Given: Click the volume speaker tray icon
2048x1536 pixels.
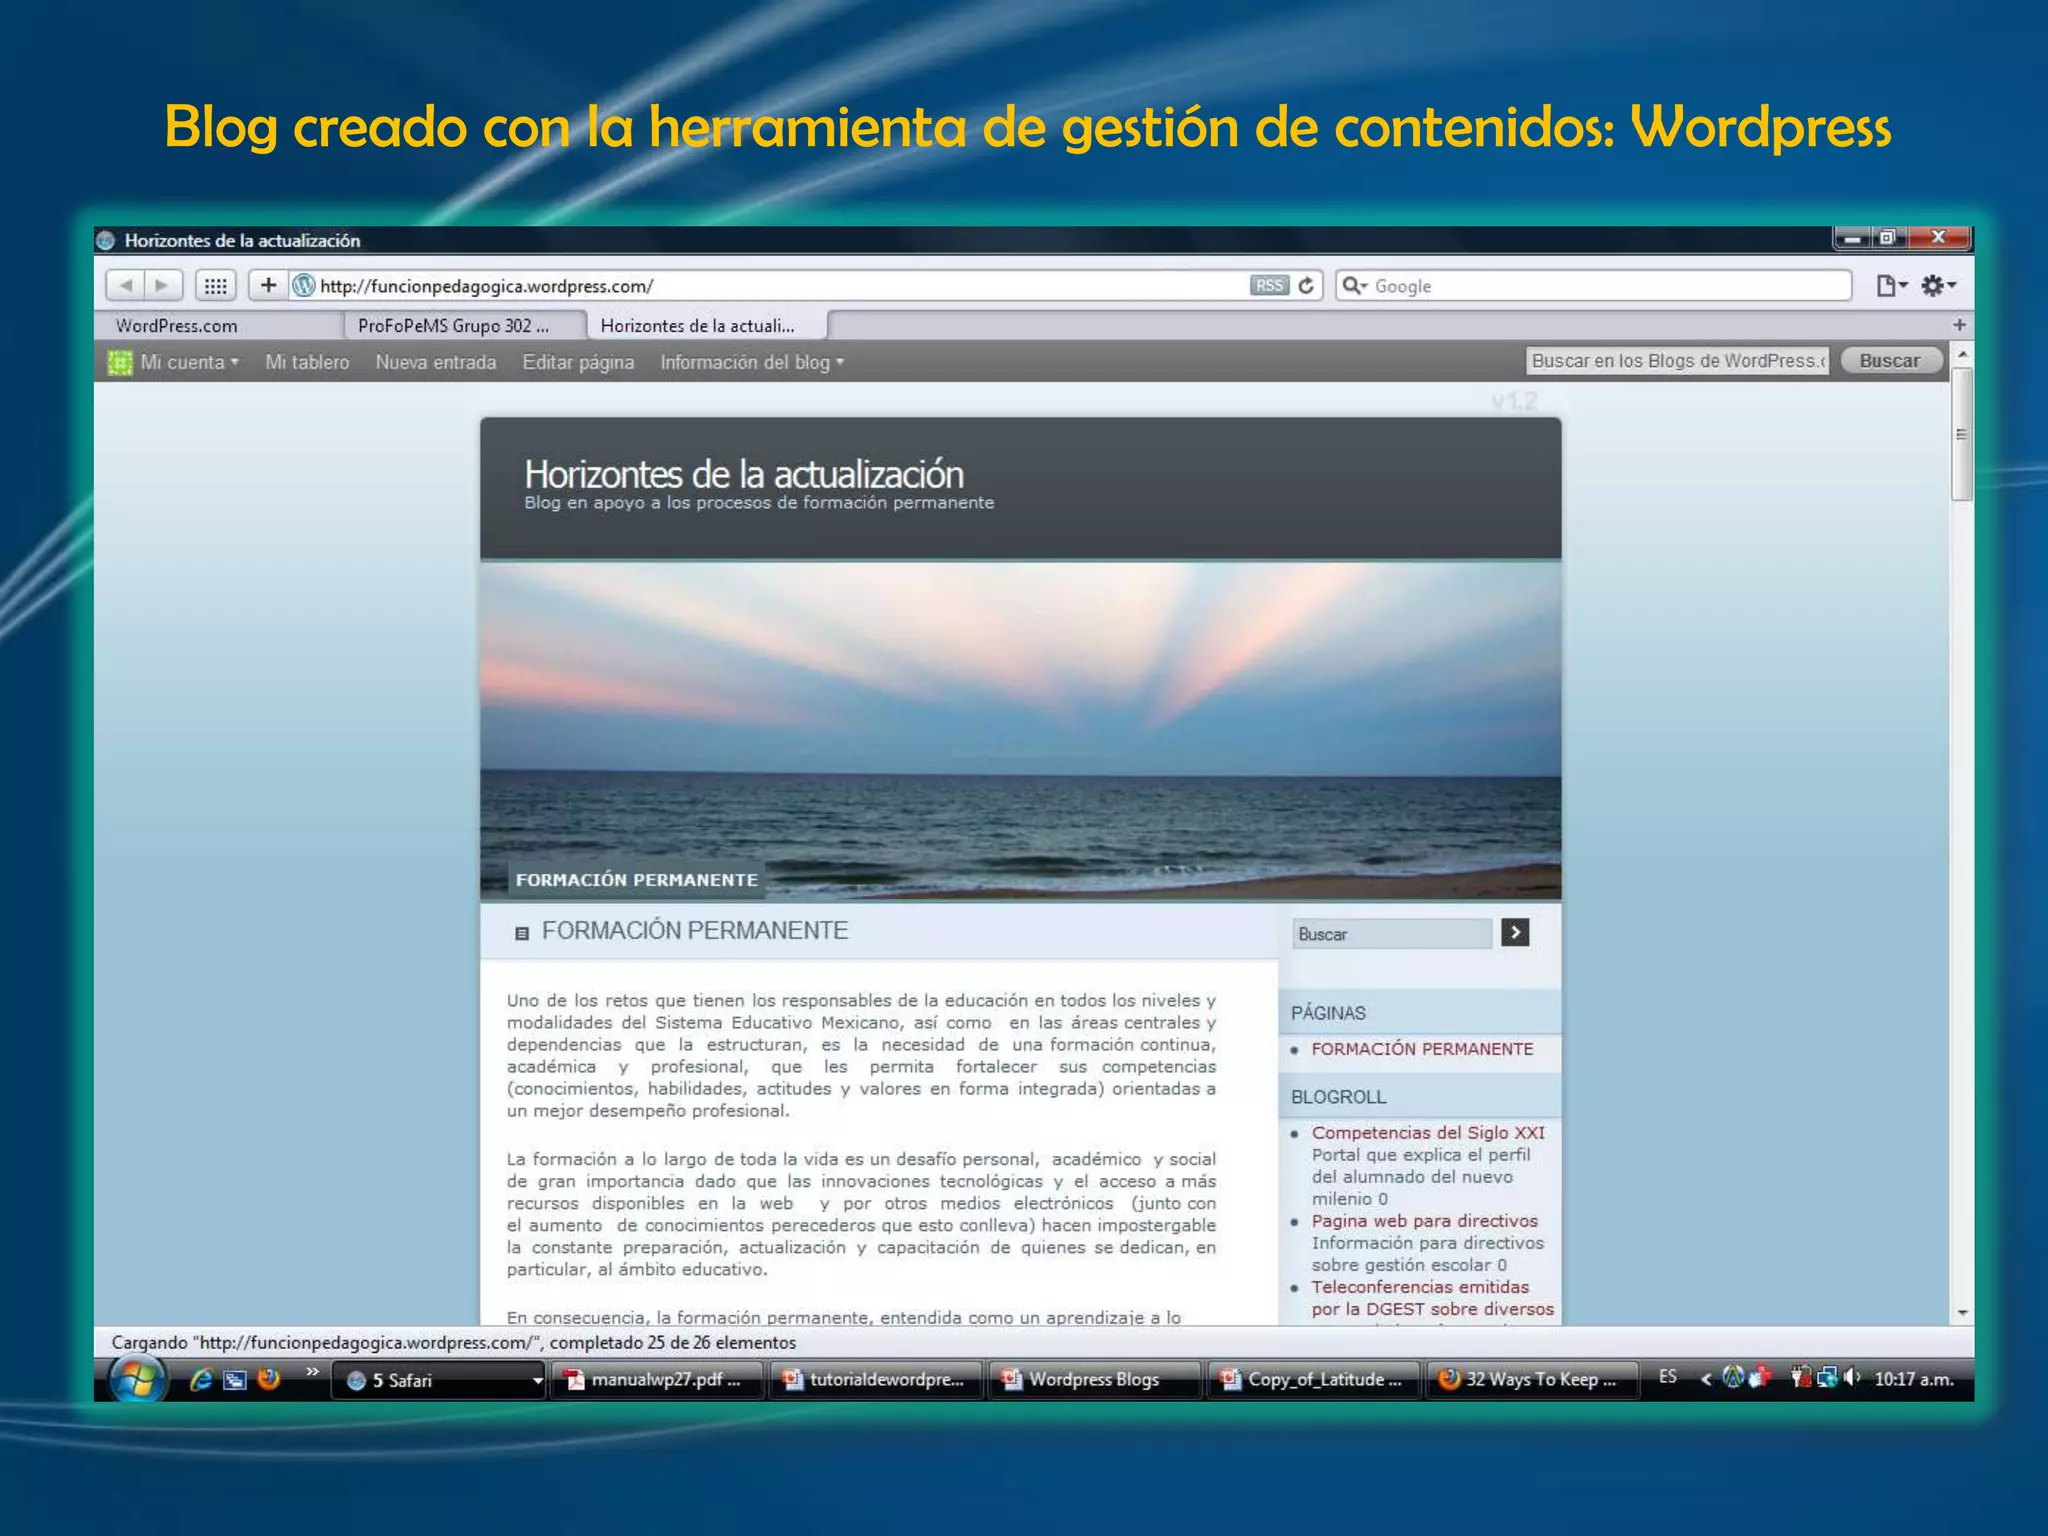Looking at the screenshot, I should pyautogui.click(x=1852, y=1378).
